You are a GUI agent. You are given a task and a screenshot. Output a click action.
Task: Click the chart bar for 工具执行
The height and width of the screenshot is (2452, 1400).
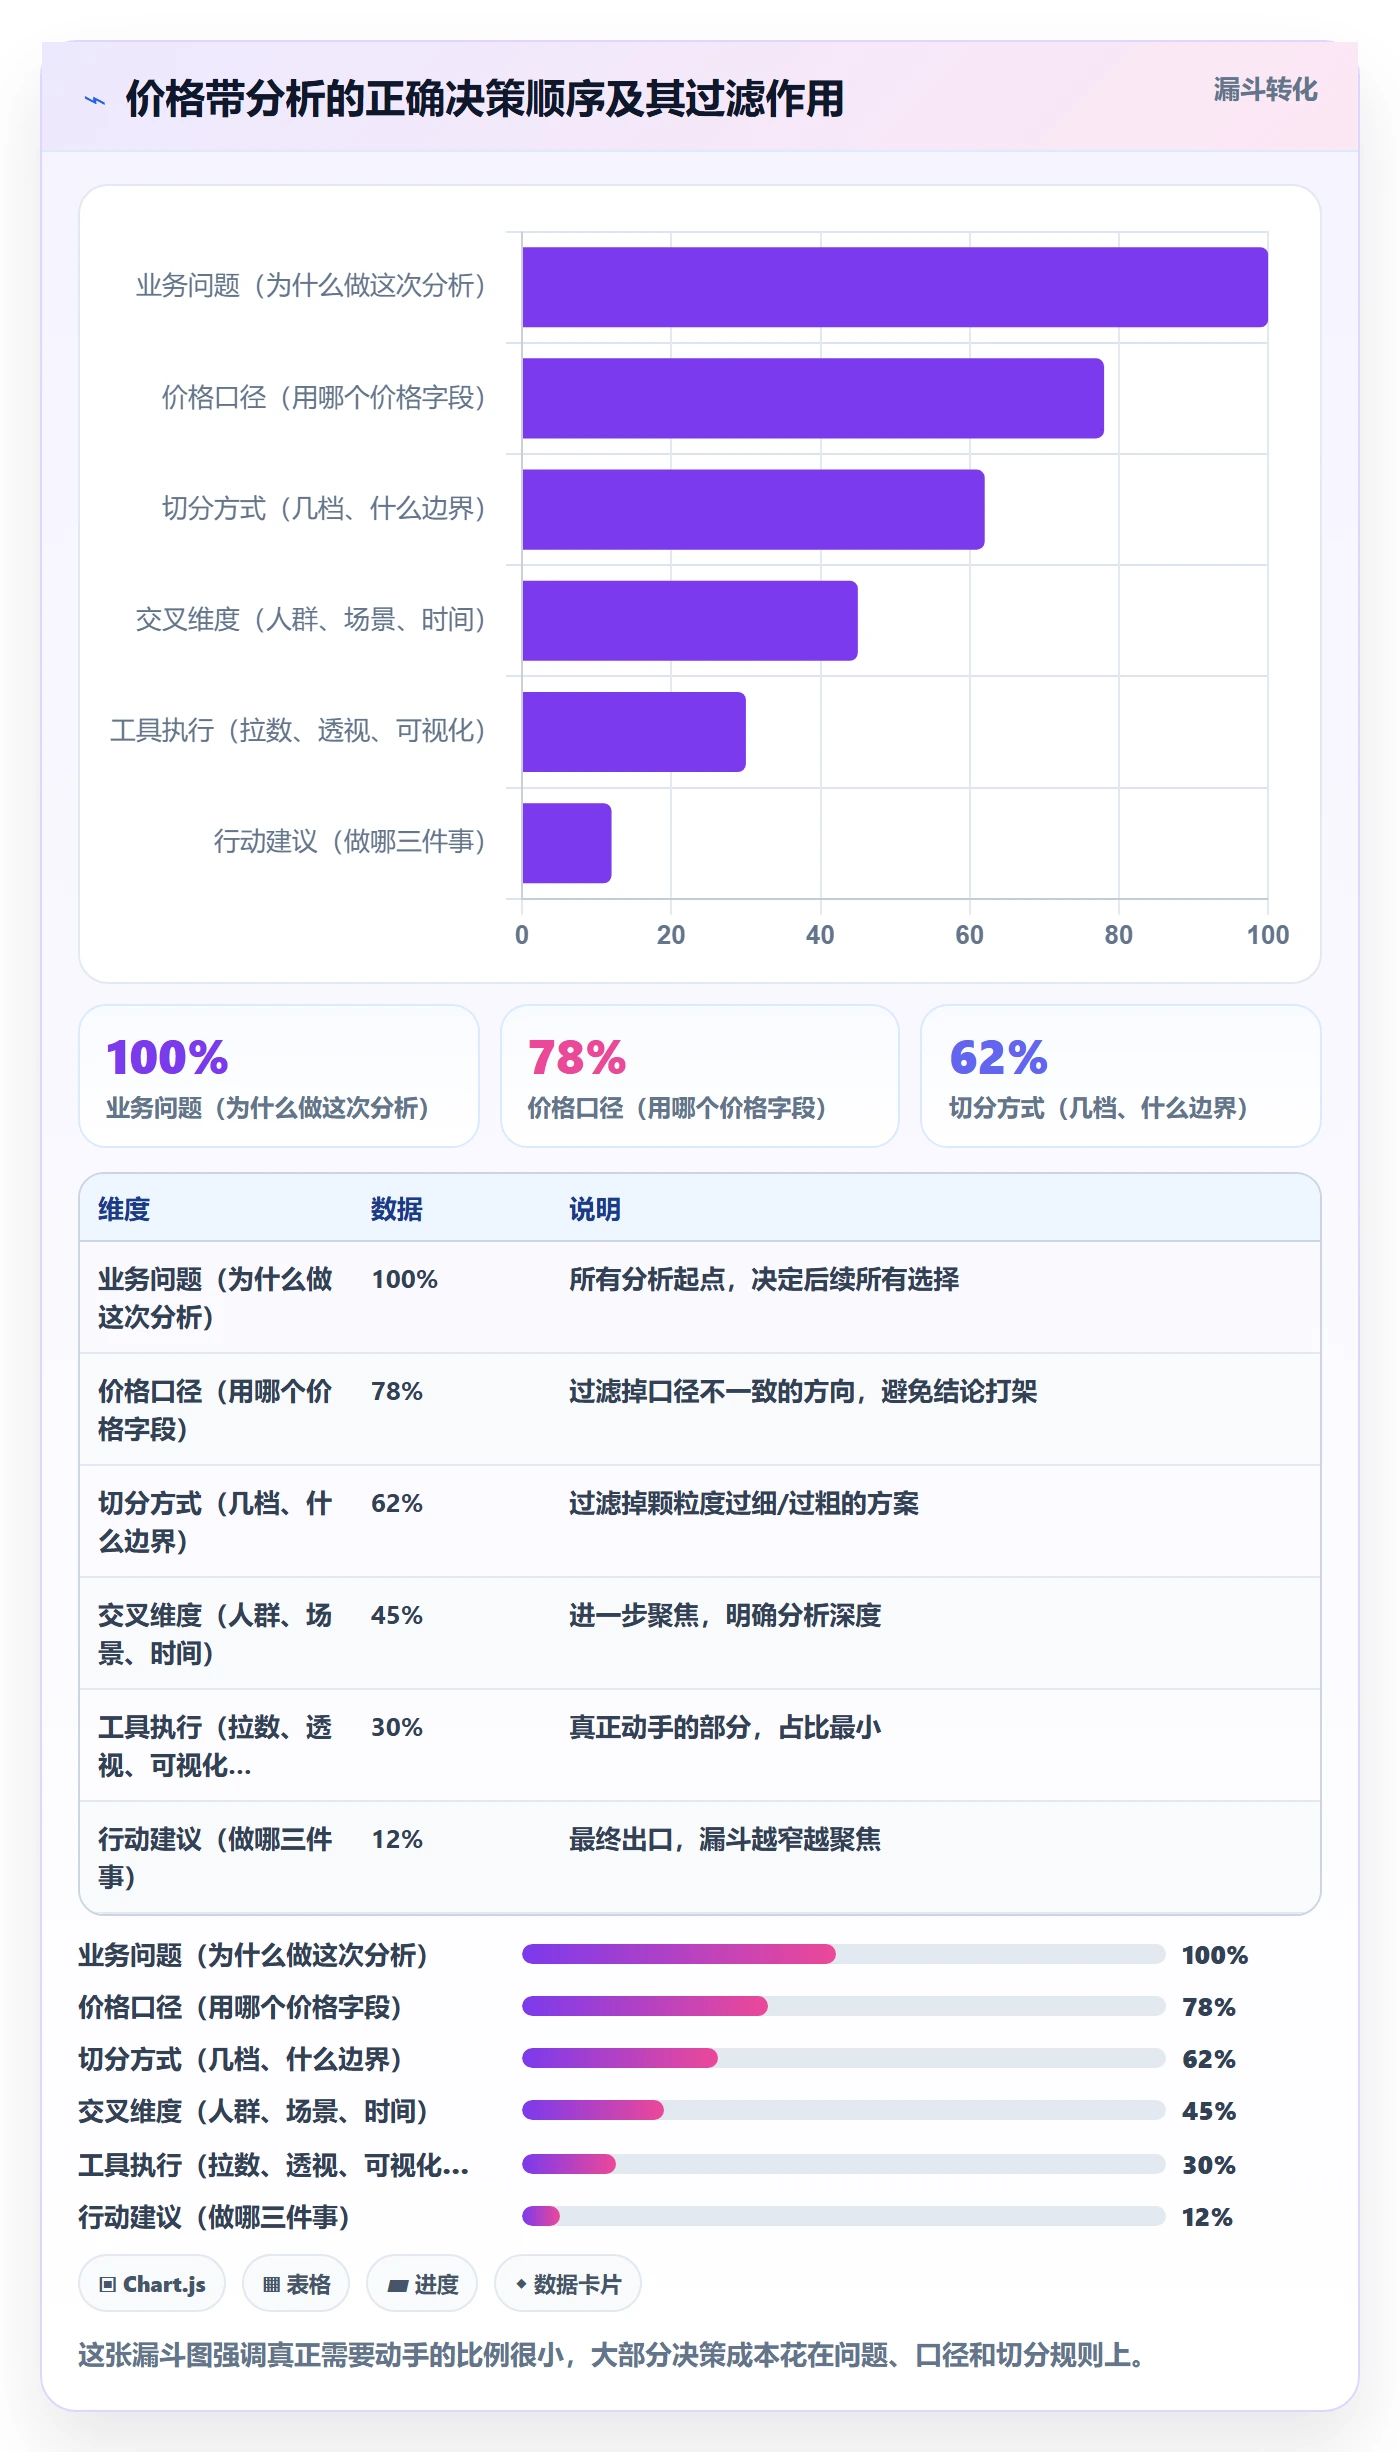point(634,731)
